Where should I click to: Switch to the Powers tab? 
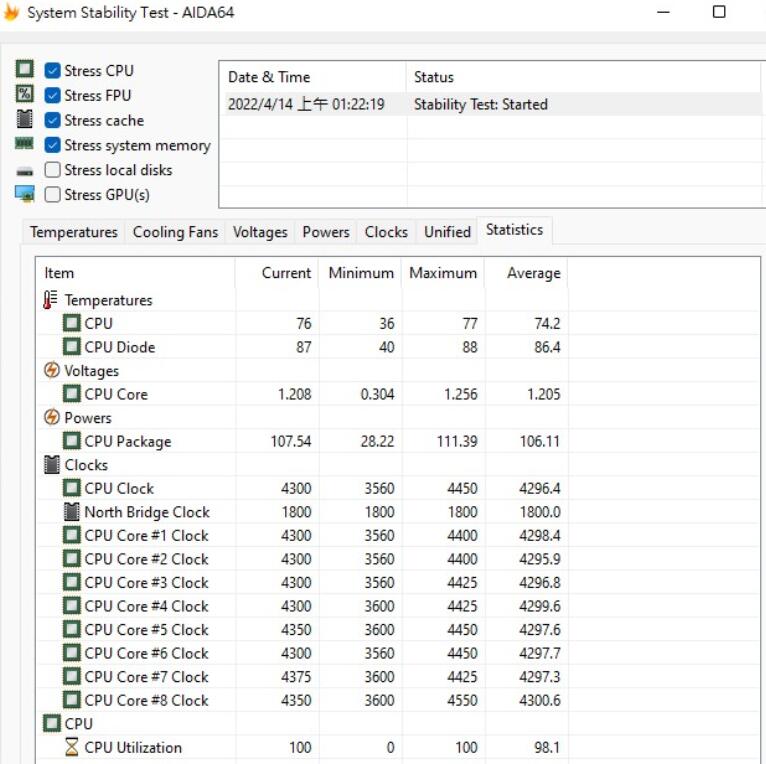(x=326, y=232)
